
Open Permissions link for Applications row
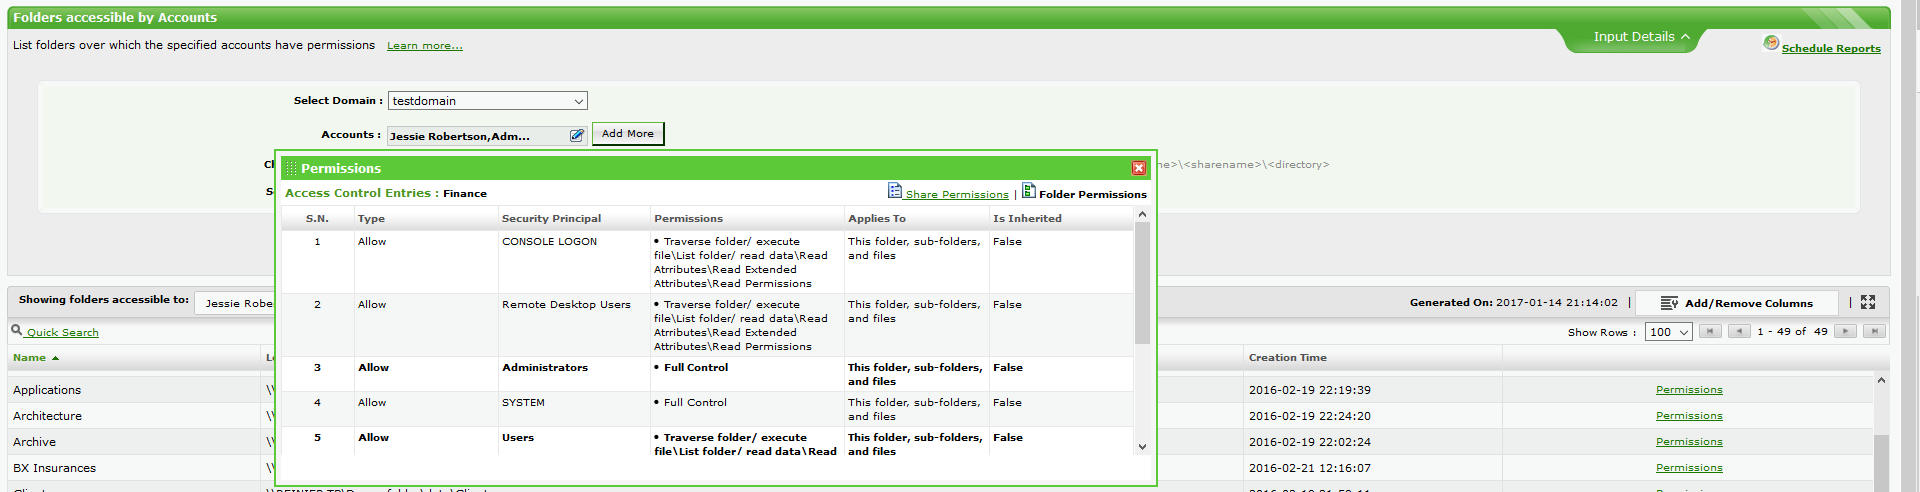click(1689, 390)
